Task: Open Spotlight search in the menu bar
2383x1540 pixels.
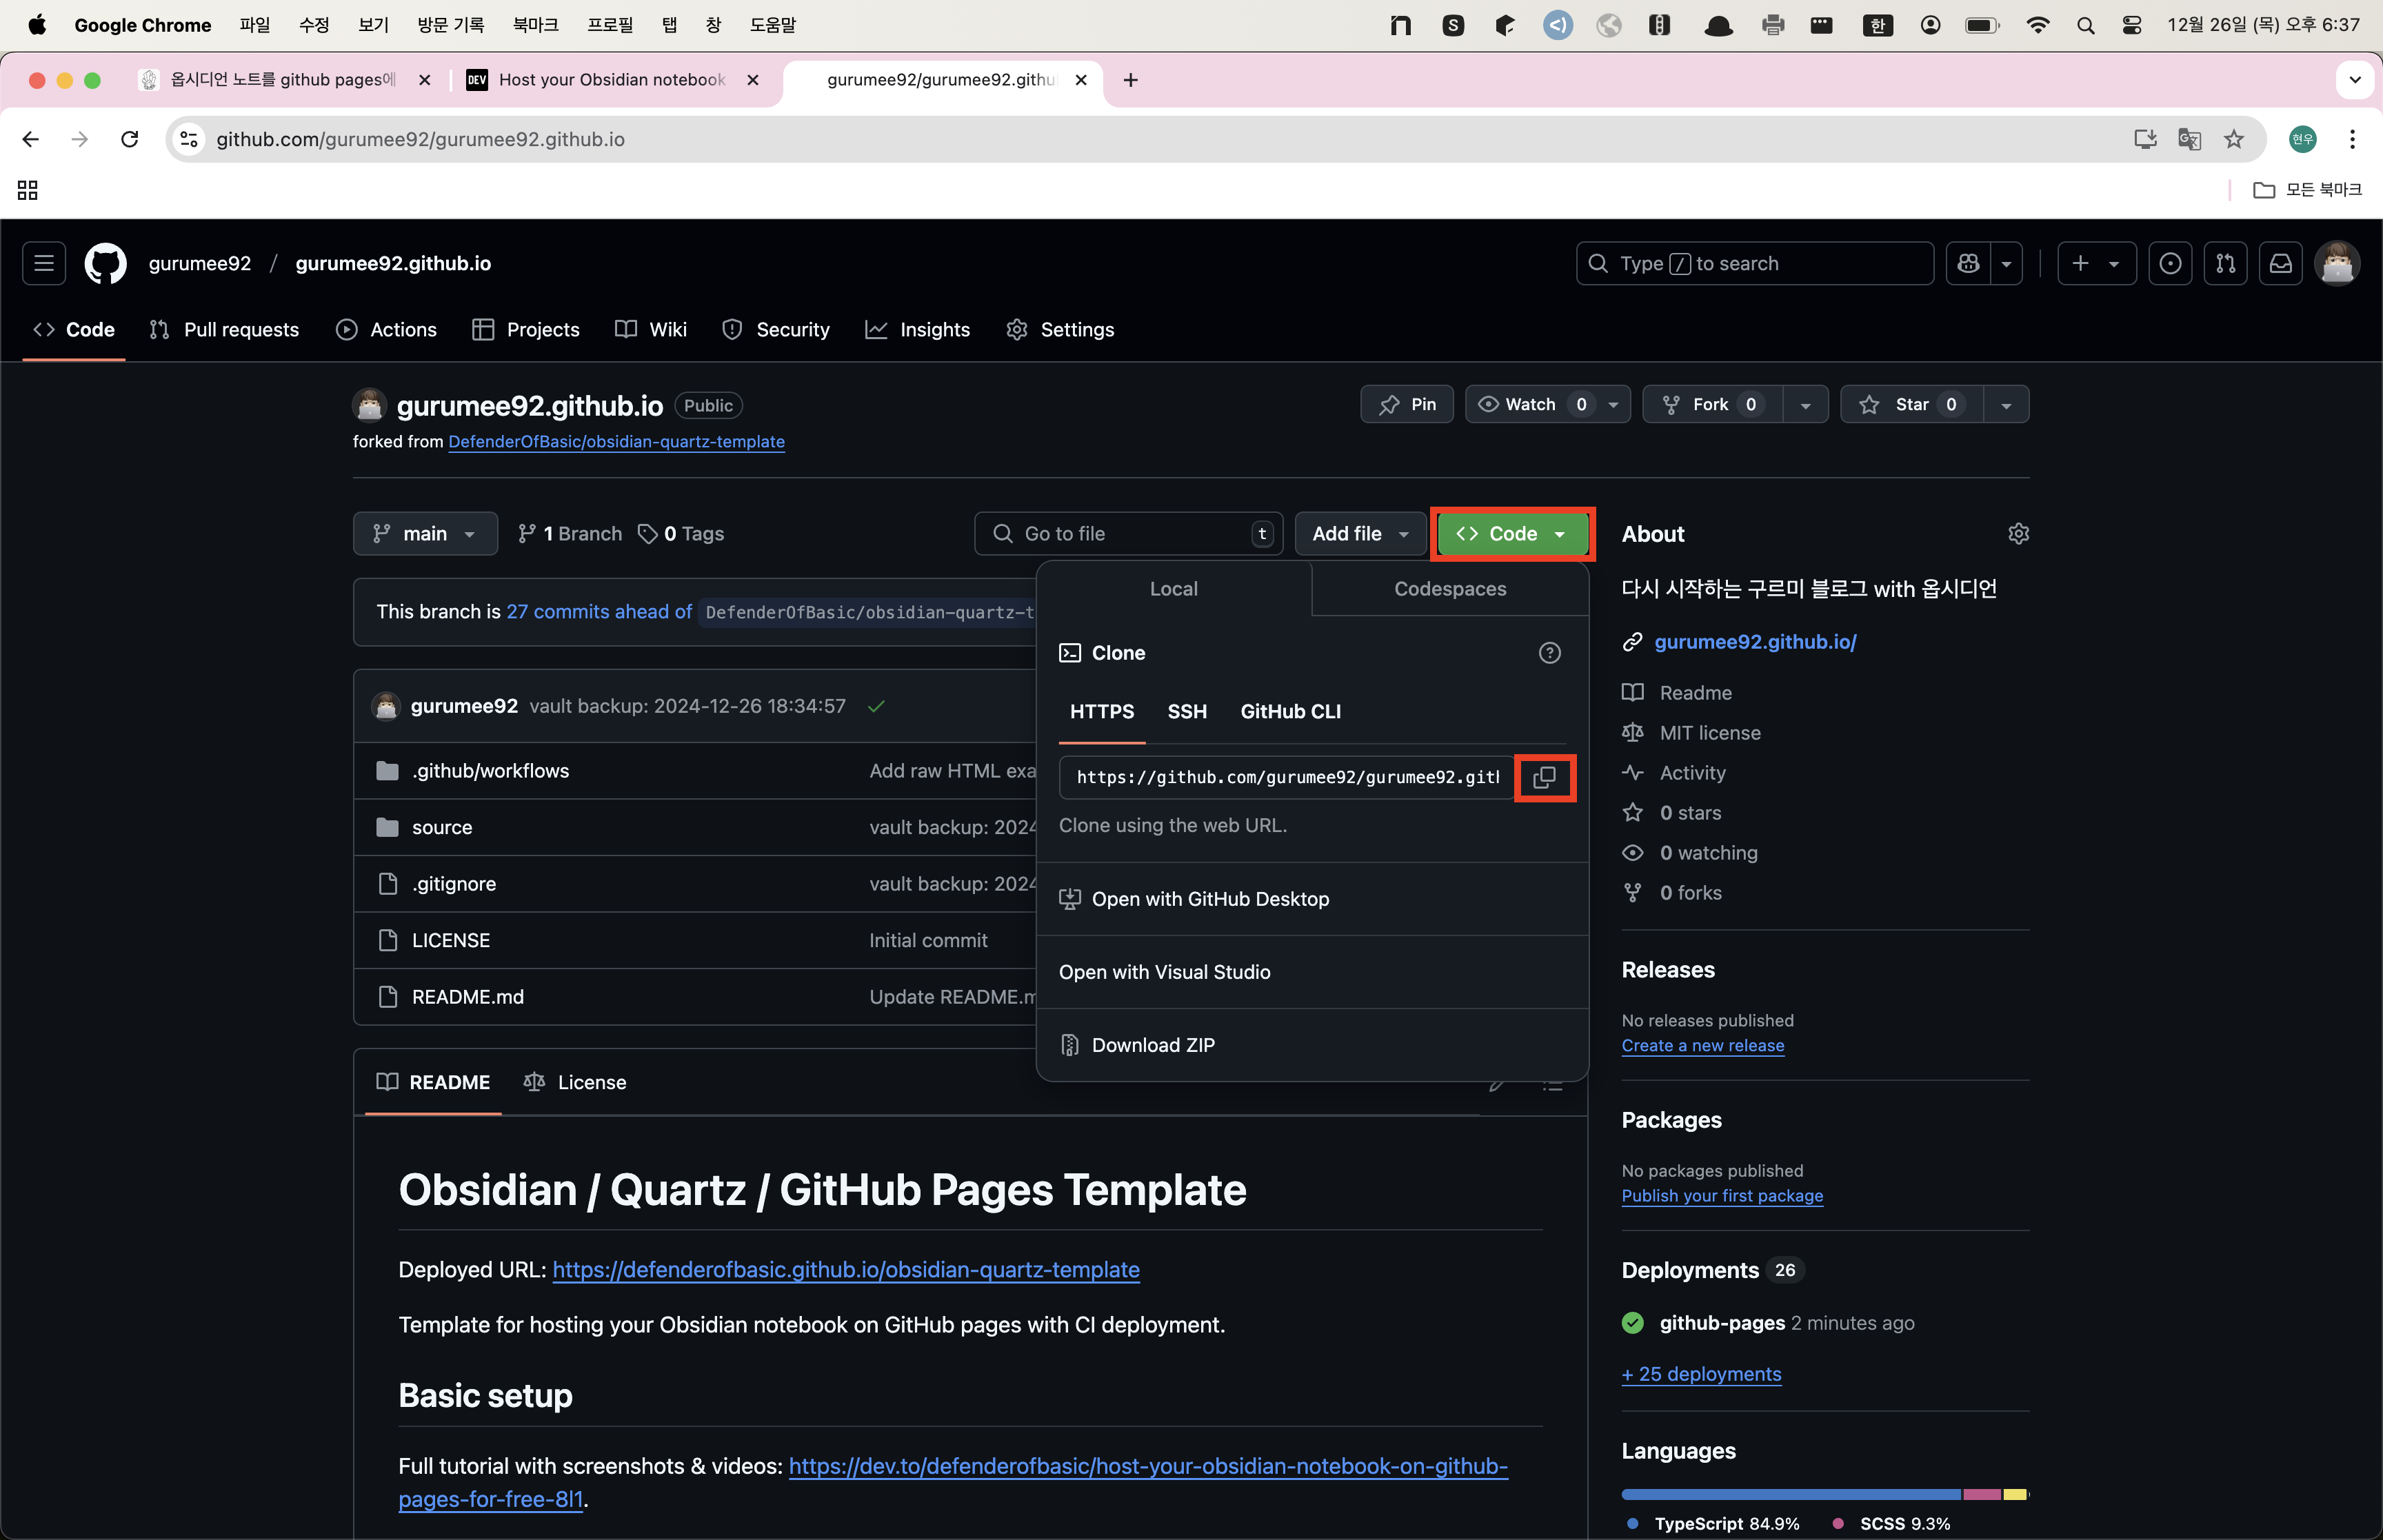Action: tap(2085, 25)
